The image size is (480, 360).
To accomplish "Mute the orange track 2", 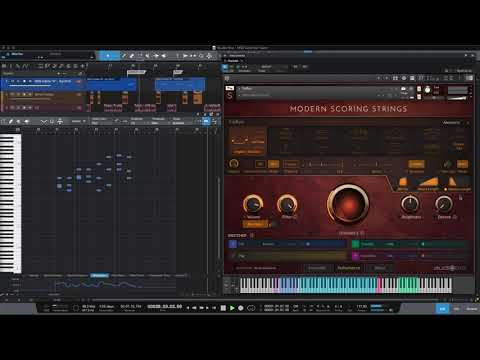I will click(13, 95).
